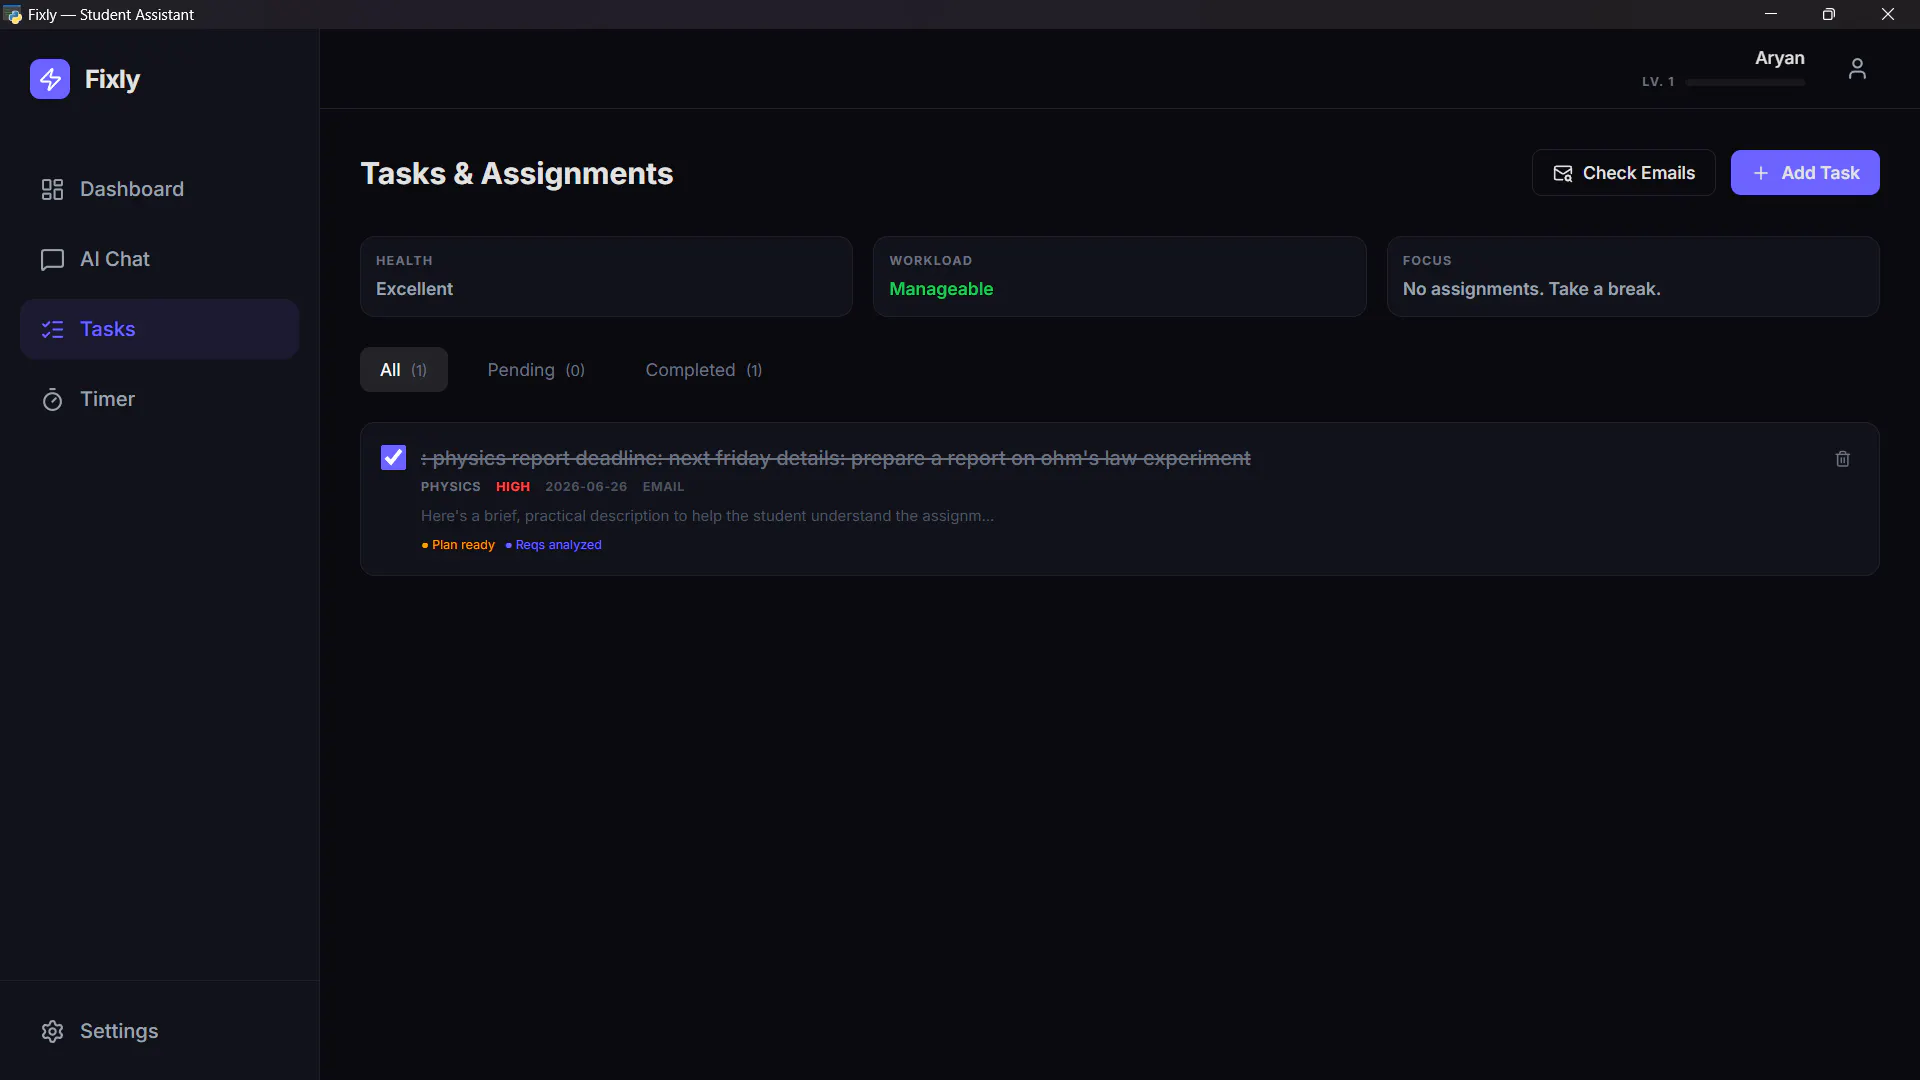Restore down the Fixly window
Viewport: 1920px width, 1080px height.
point(1829,14)
